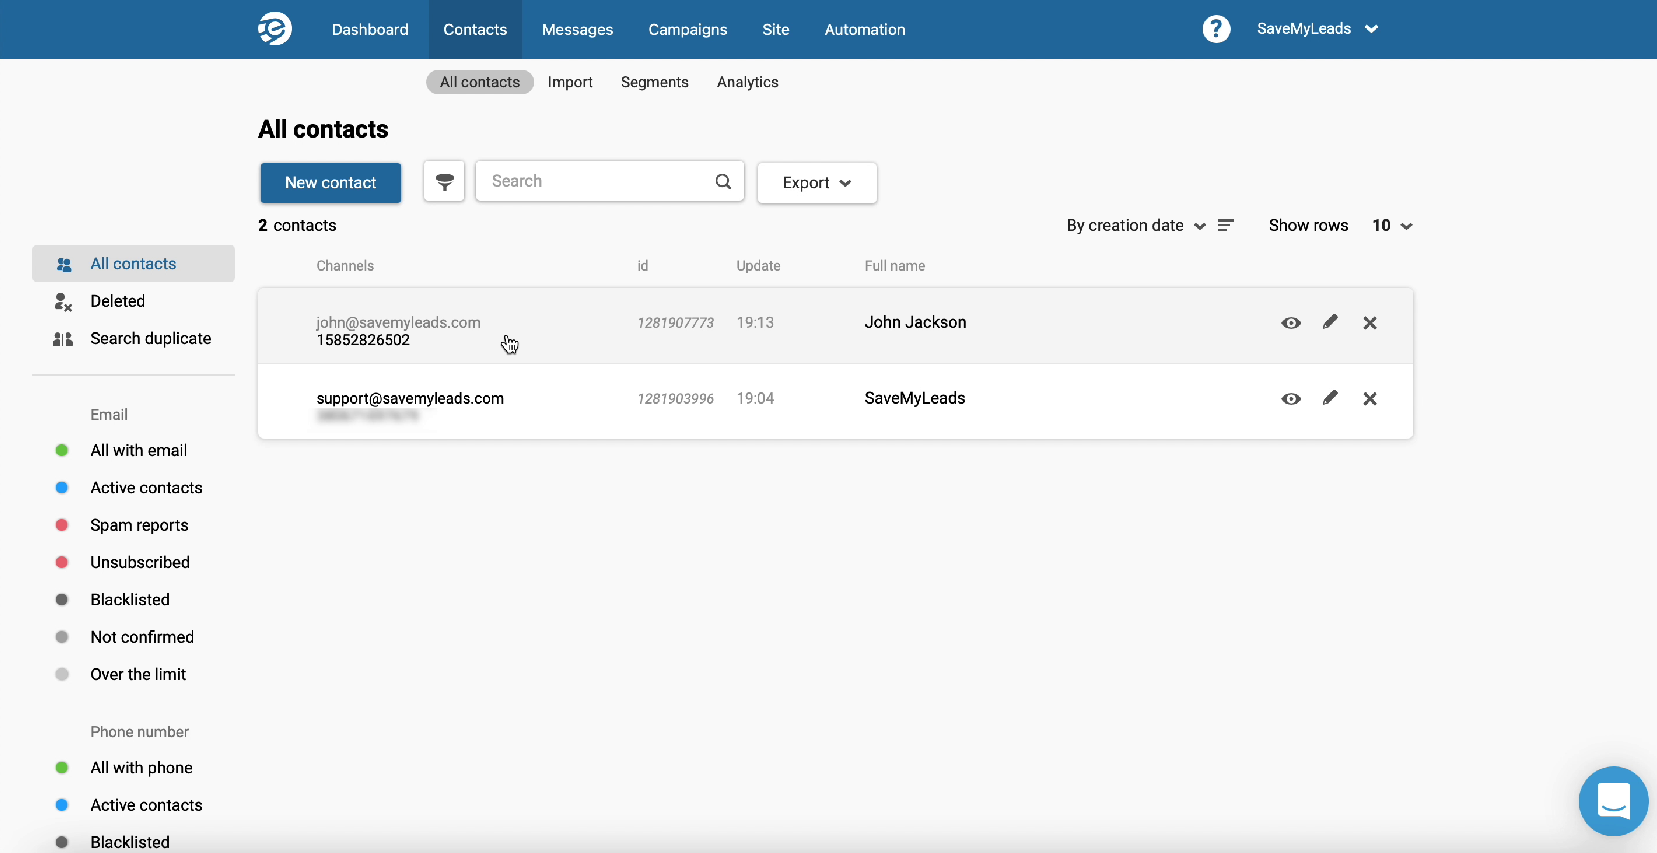The height and width of the screenshot is (853, 1657).
Task: Click the search magnifier icon
Action: coord(723,181)
